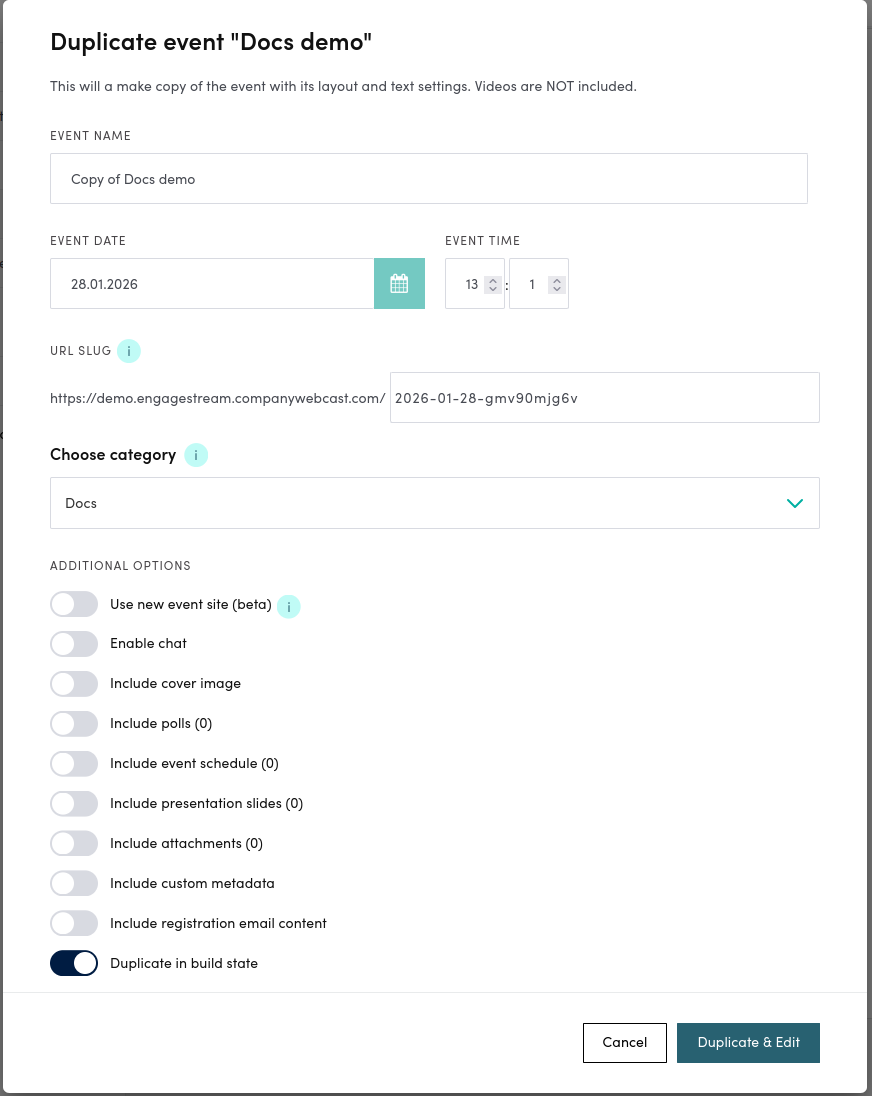Disable Duplicate in build state
Image resolution: width=872 pixels, height=1096 pixels.
[x=74, y=963]
